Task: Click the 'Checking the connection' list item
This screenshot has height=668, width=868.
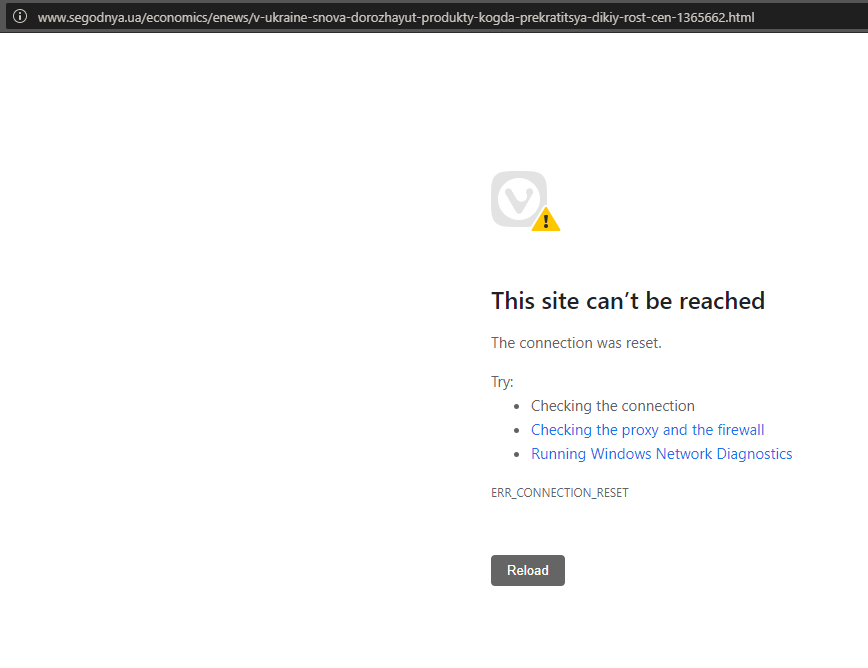Action: click(x=612, y=406)
